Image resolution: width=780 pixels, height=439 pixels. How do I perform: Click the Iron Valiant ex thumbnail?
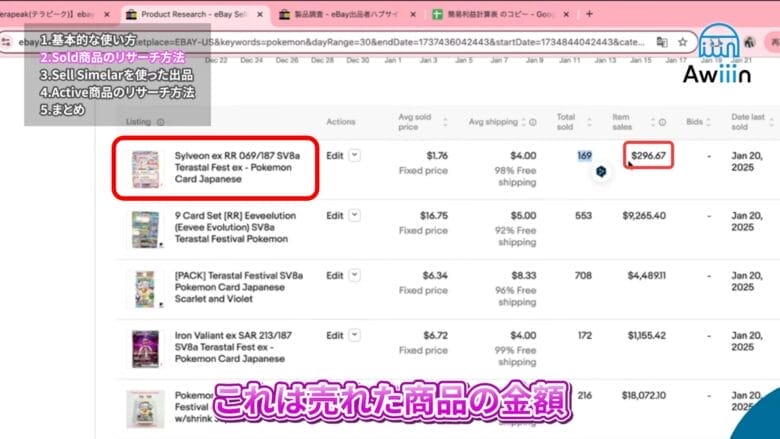tap(145, 350)
